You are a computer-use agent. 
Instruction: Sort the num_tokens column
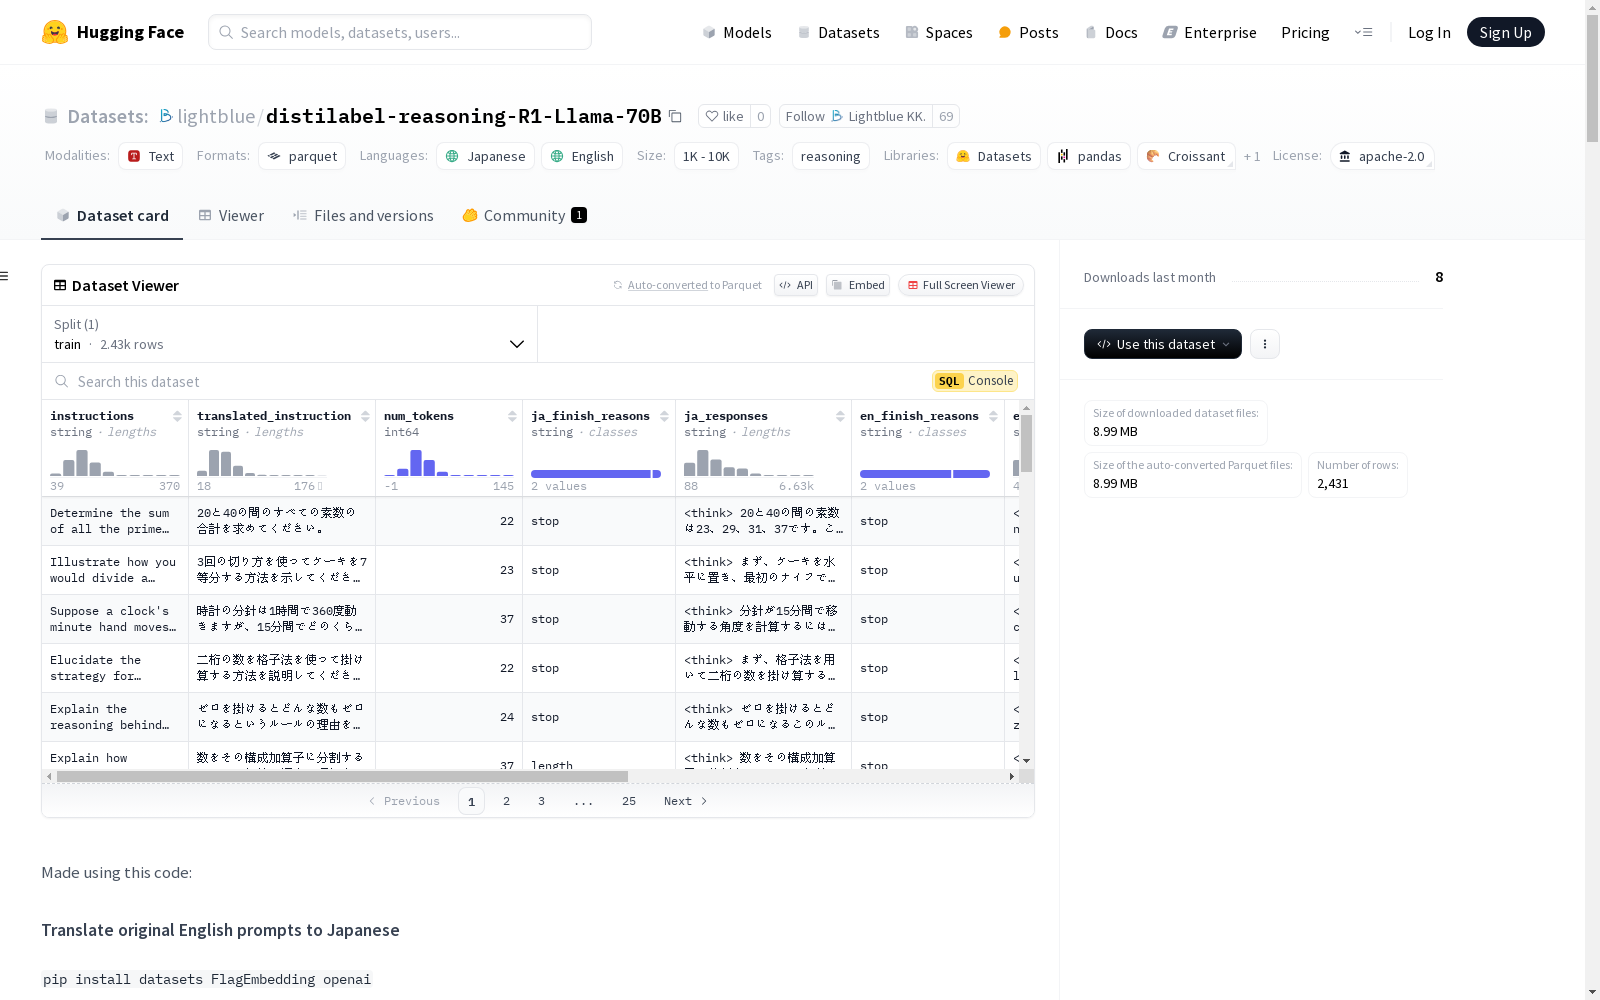point(512,416)
